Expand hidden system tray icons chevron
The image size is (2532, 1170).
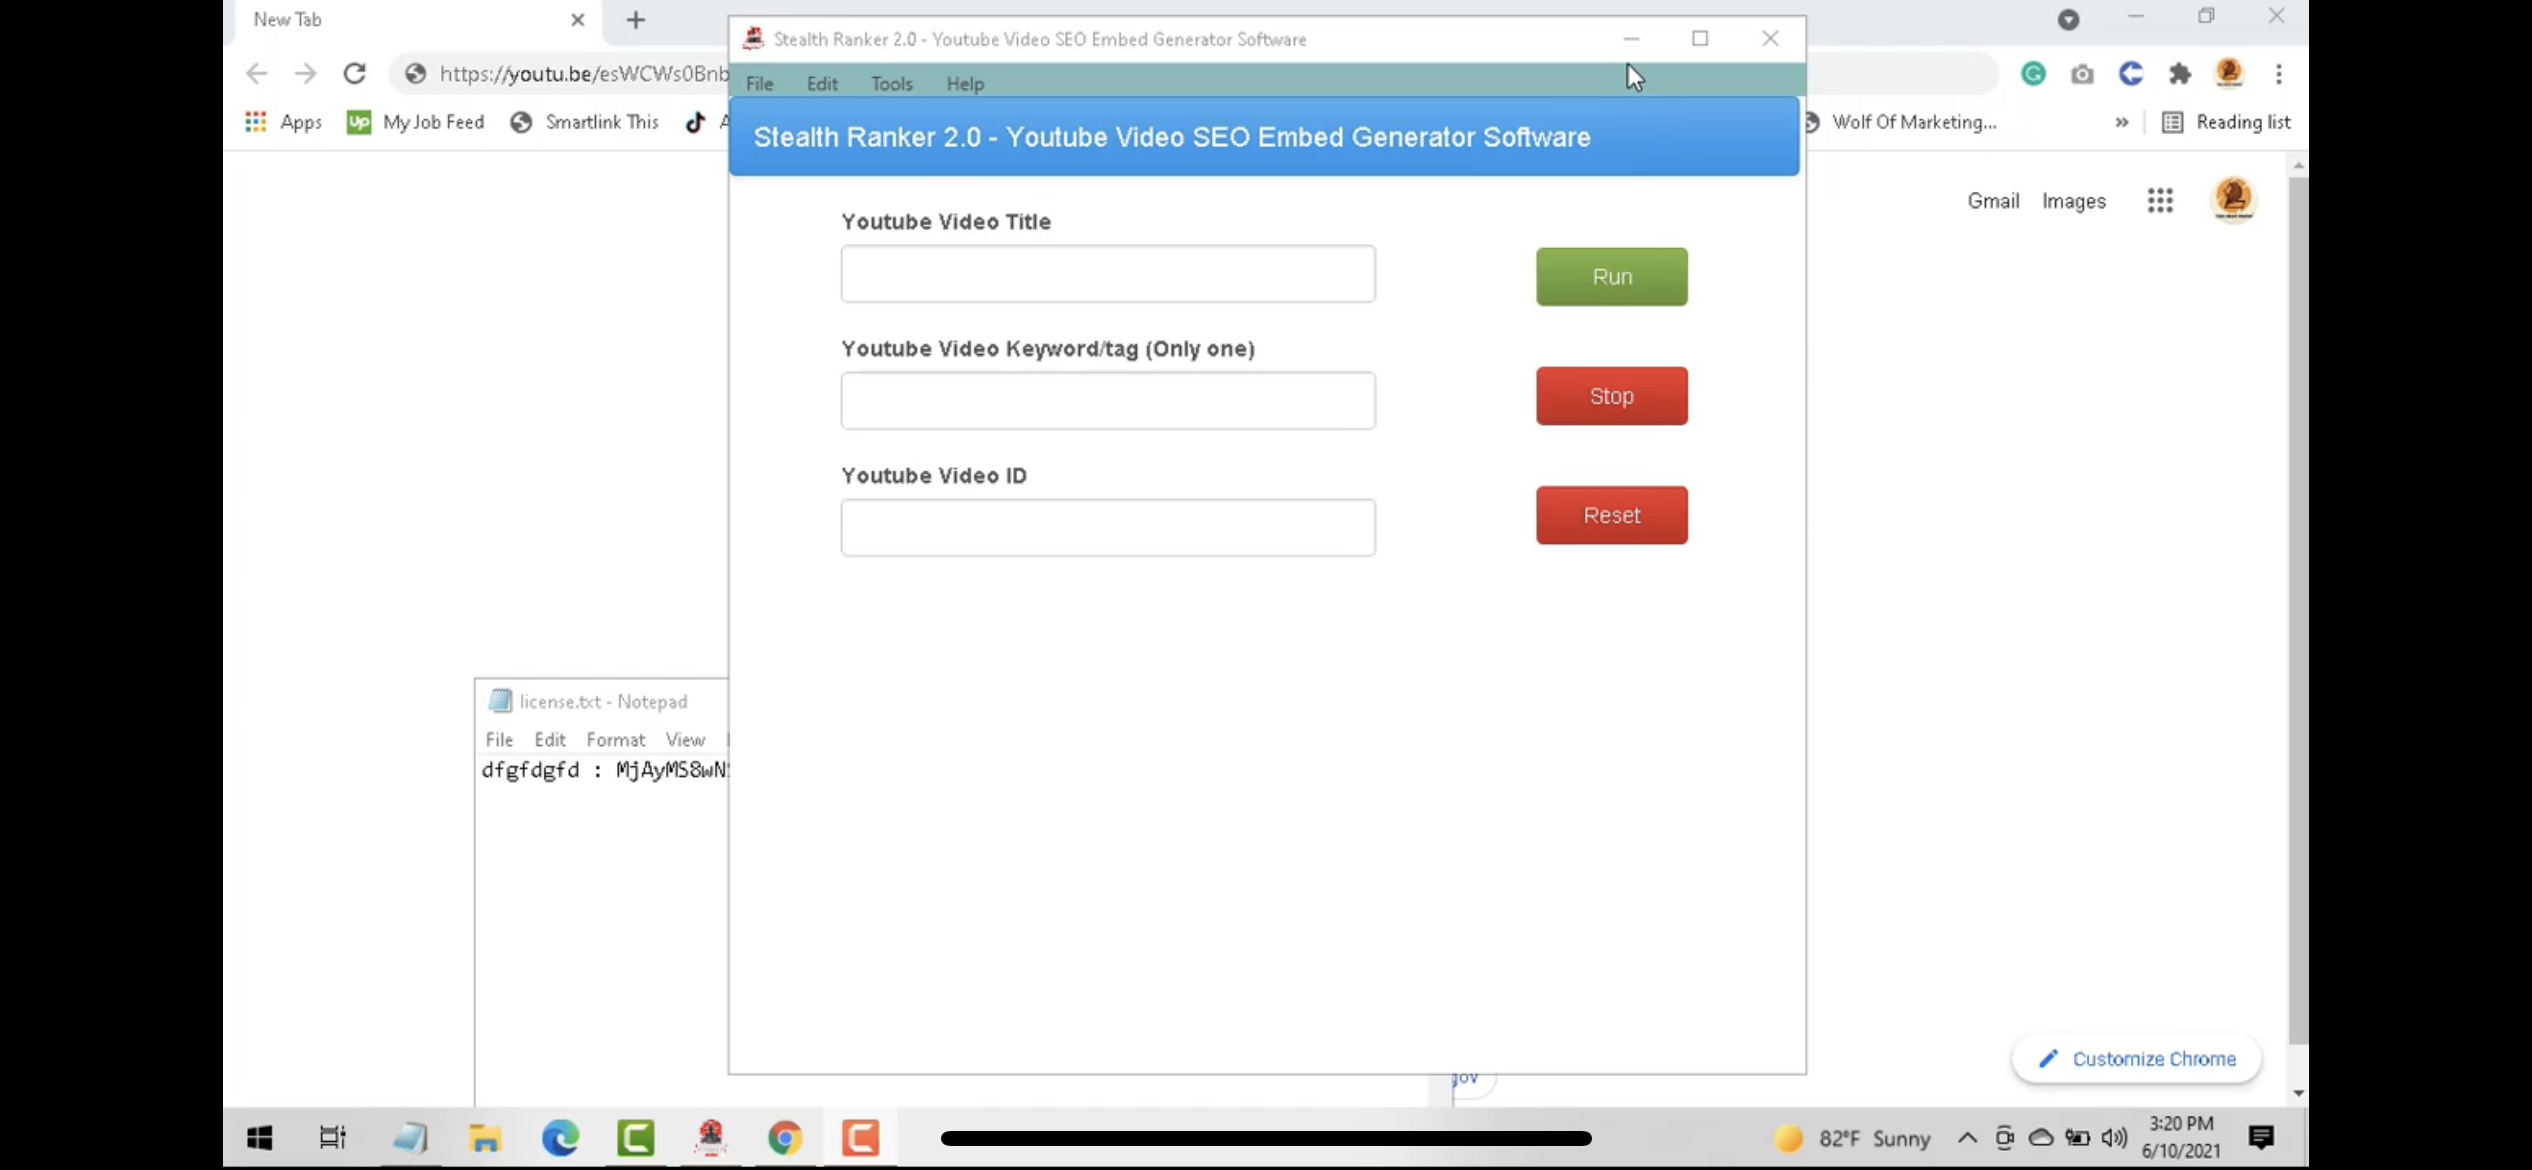(x=1966, y=1138)
